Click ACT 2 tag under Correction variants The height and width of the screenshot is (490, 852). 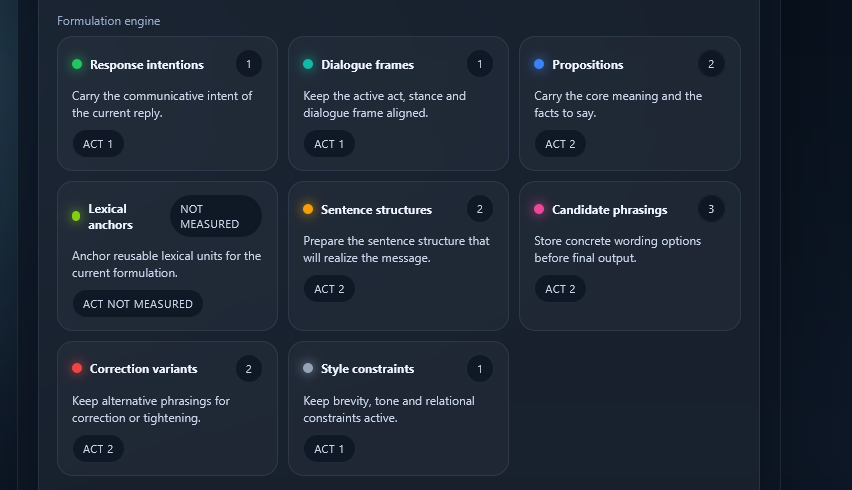click(98, 449)
